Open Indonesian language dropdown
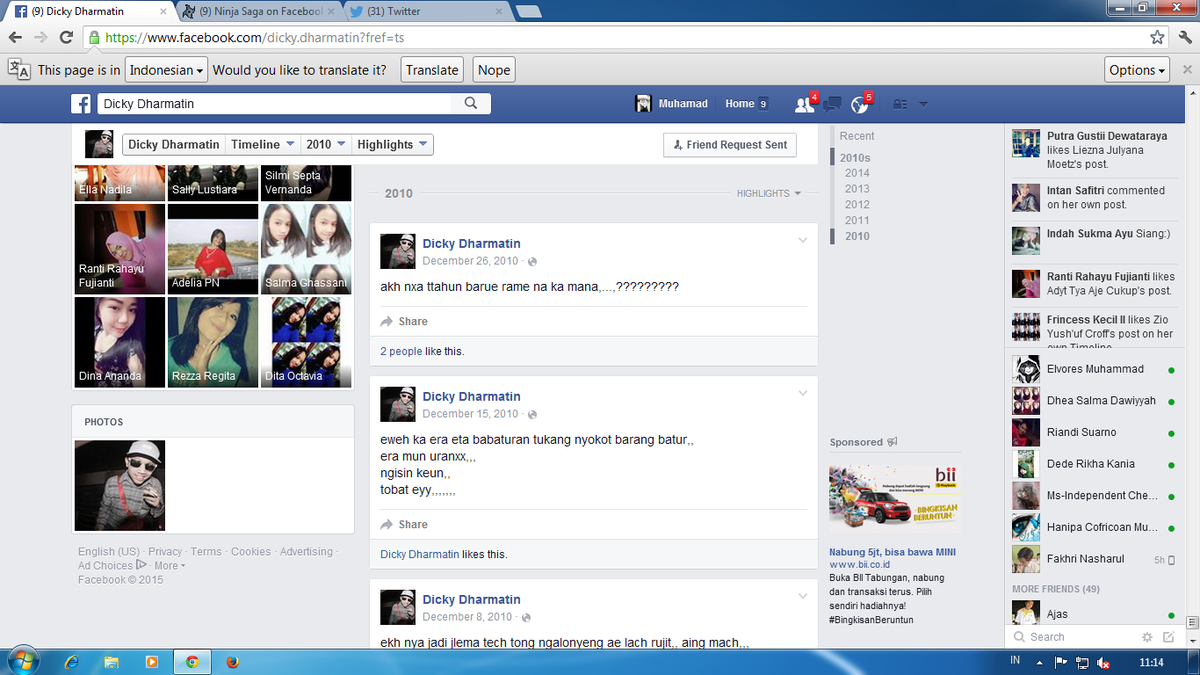Image resolution: width=1200 pixels, height=675 pixels. 167,70
